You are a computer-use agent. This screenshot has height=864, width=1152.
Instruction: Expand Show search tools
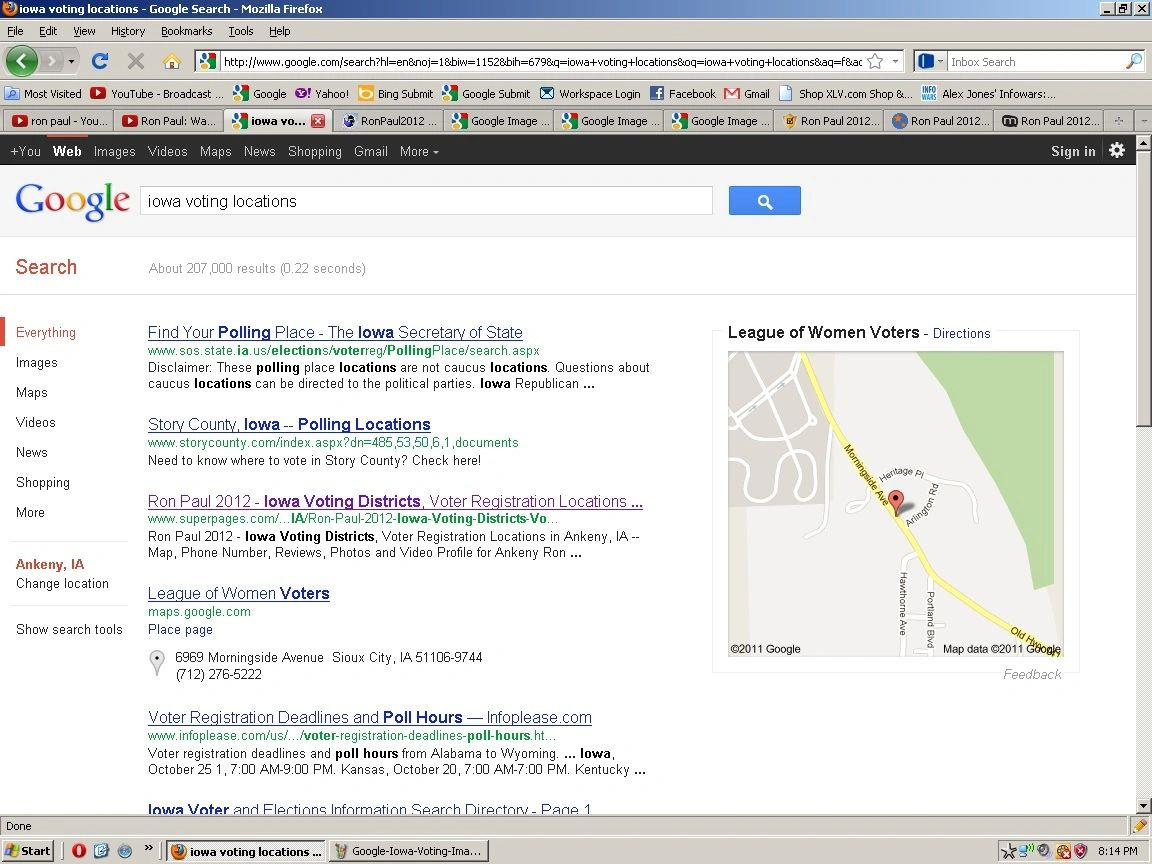(x=69, y=629)
